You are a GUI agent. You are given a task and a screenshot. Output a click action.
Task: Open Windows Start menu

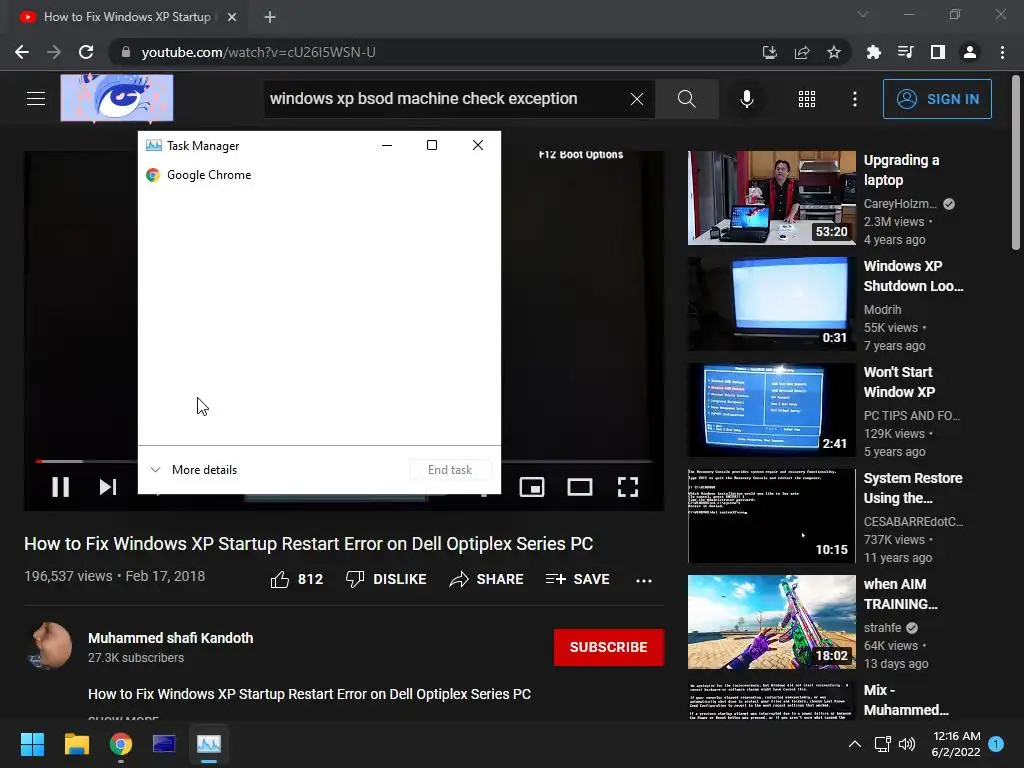point(32,744)
